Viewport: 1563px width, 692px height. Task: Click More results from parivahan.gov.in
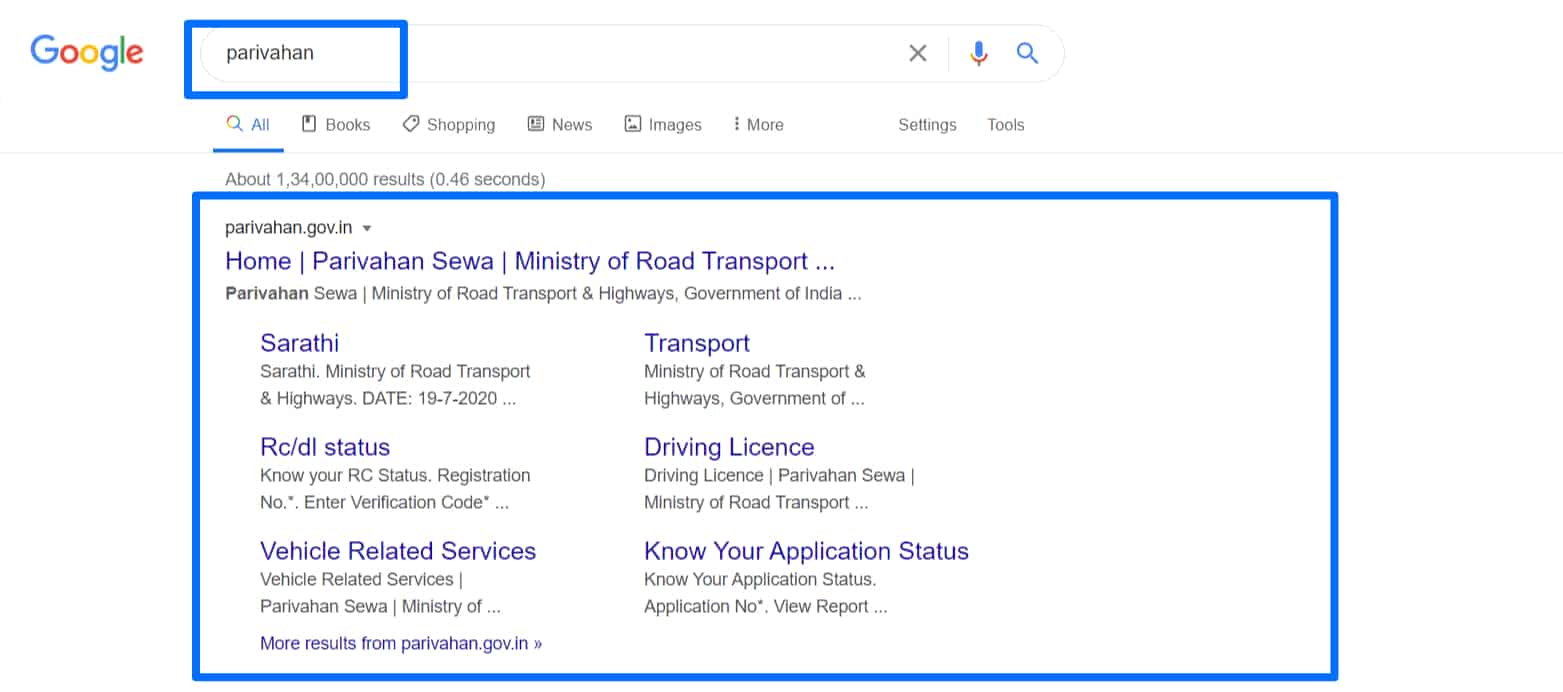[x=401, y=643]
